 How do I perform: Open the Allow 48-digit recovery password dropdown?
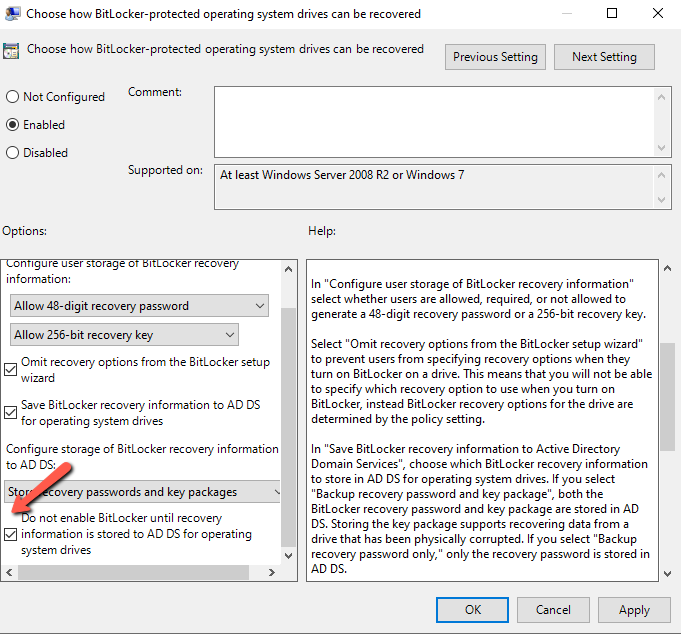139,306
